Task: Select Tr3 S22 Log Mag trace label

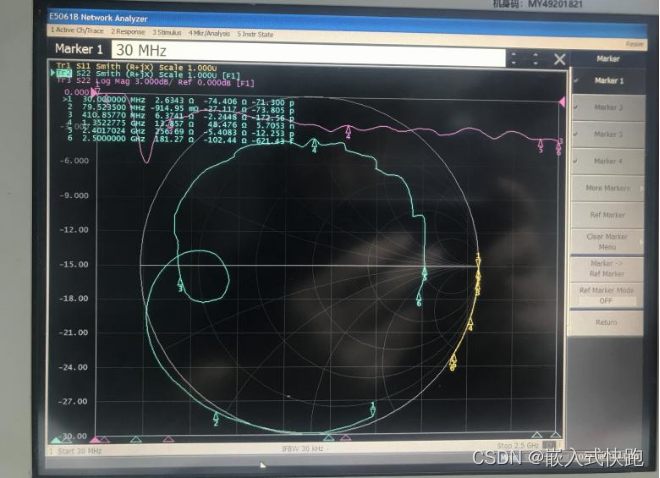Action: [155, 82]
